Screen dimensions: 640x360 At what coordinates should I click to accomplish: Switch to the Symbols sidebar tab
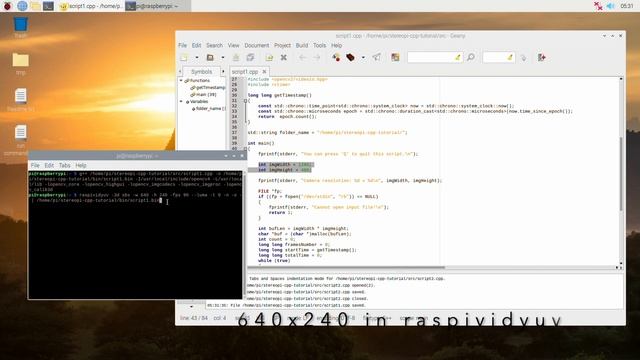coord(202,71)
